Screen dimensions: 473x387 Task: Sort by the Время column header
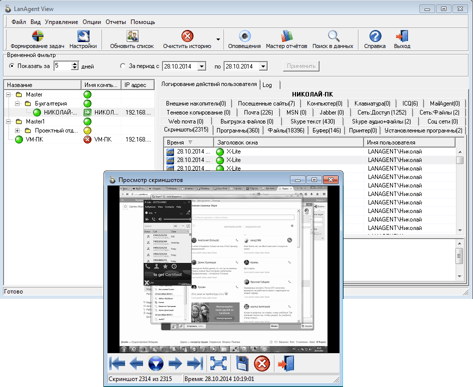coord(188,143)
